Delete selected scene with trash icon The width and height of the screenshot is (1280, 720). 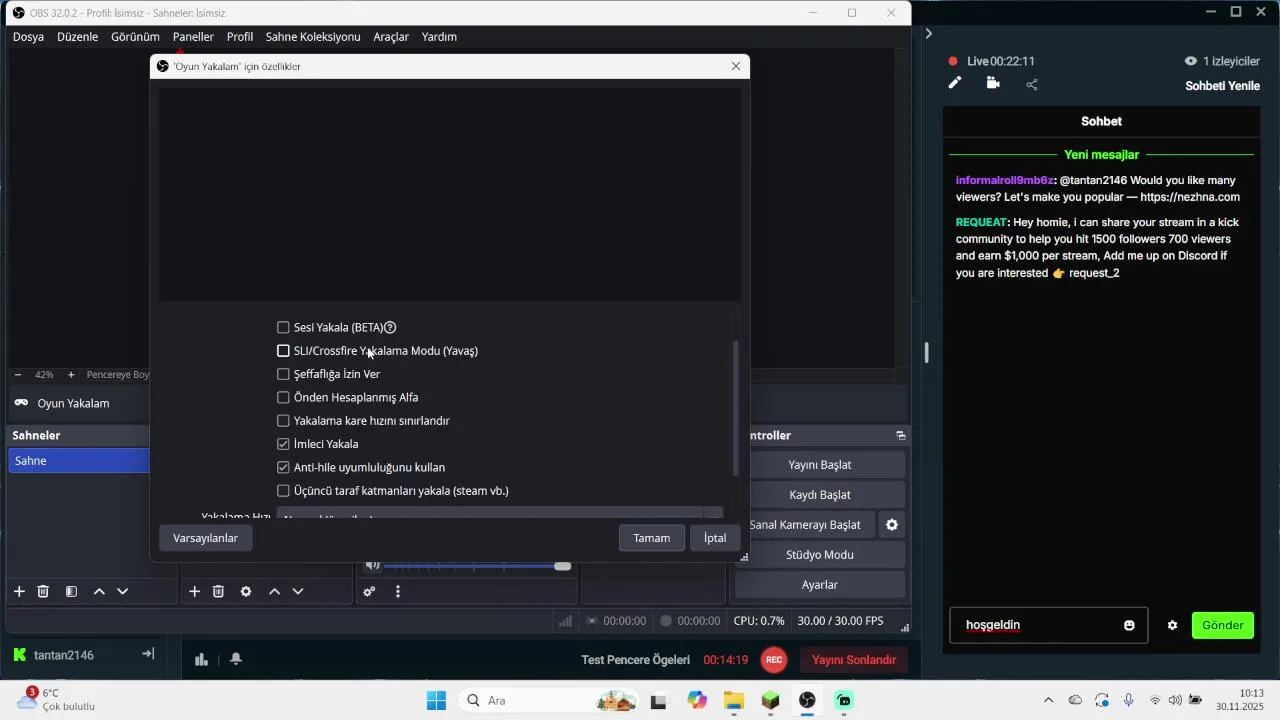coord(43,591)
